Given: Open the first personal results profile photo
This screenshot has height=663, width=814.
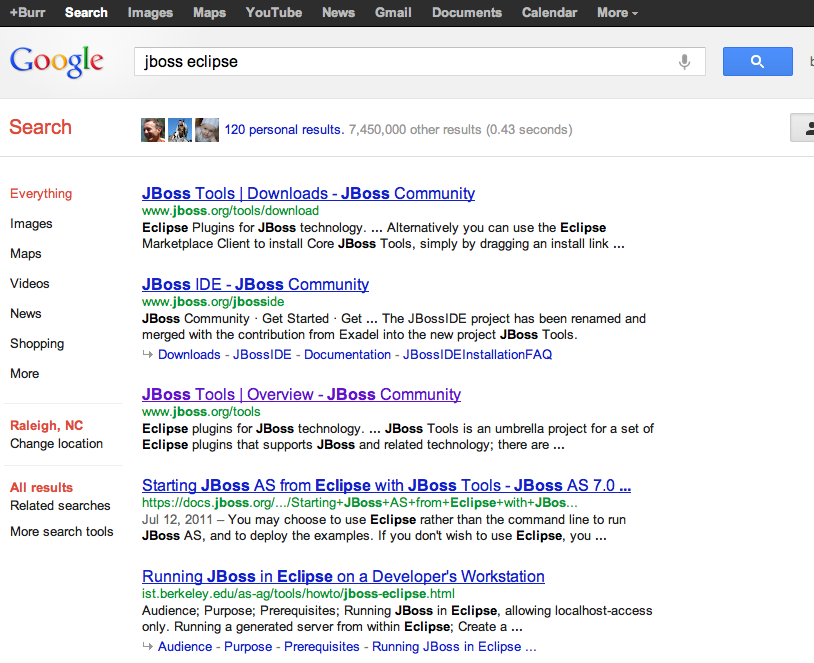Looking at the screenshot, I should (x=153, y=130).
